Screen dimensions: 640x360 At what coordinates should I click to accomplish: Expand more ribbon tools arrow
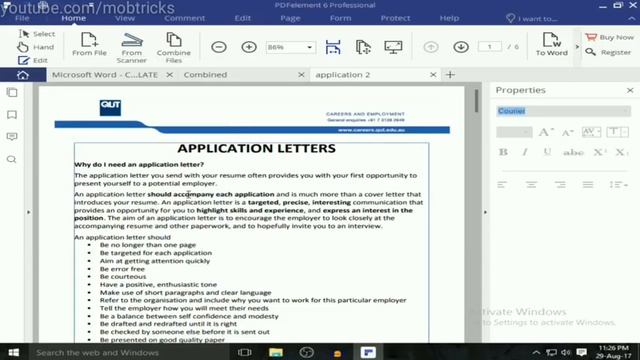click(577, 47)
